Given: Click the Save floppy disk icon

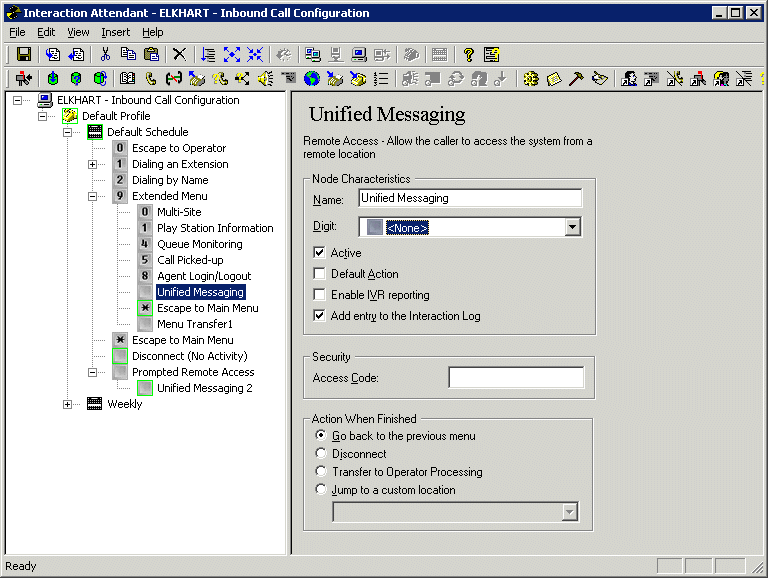Looking at the screenshot, I should click(x=24, y=54).
